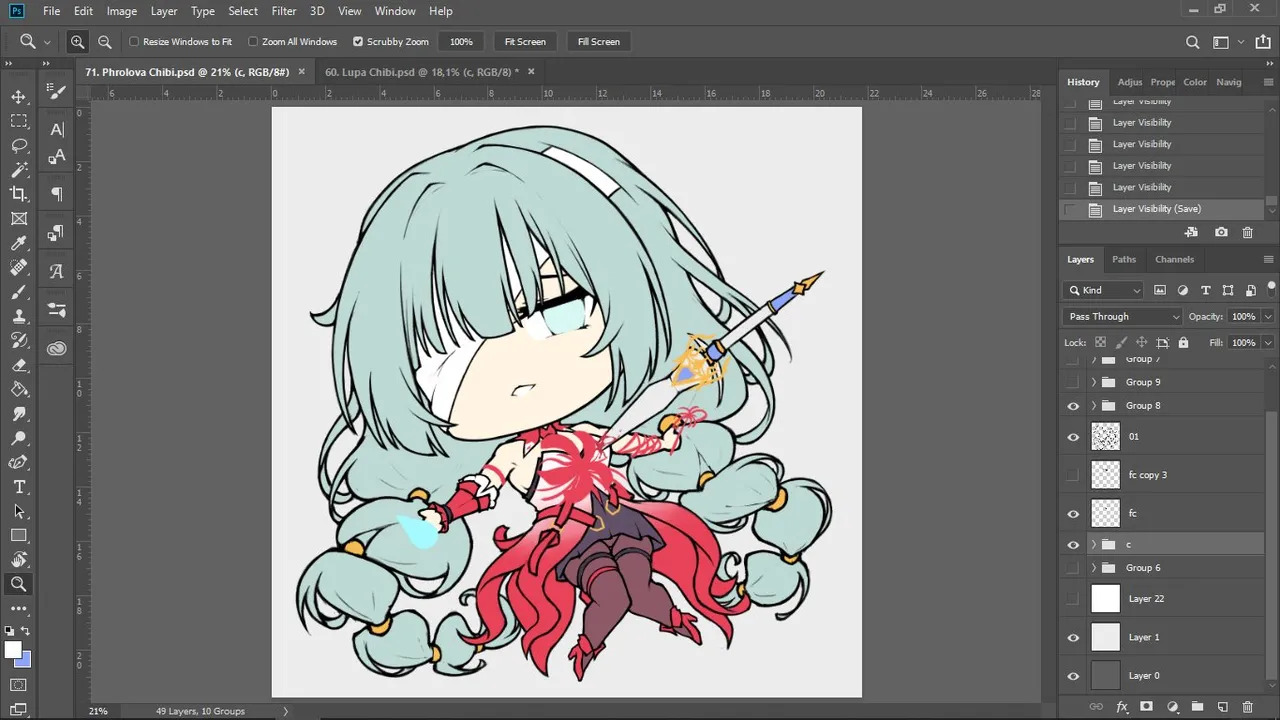The height and width of the screenshot is (720, 1280).
Task: Open the Search icon in options bar
Action: [x=1192, y=42]
